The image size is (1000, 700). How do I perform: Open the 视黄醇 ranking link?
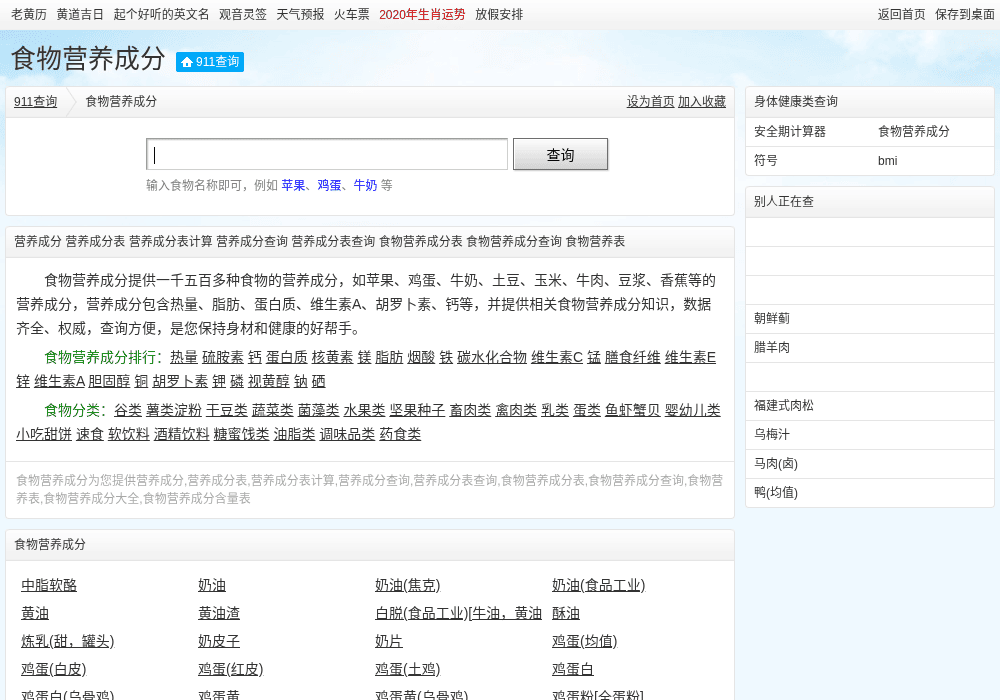point(268,381)
